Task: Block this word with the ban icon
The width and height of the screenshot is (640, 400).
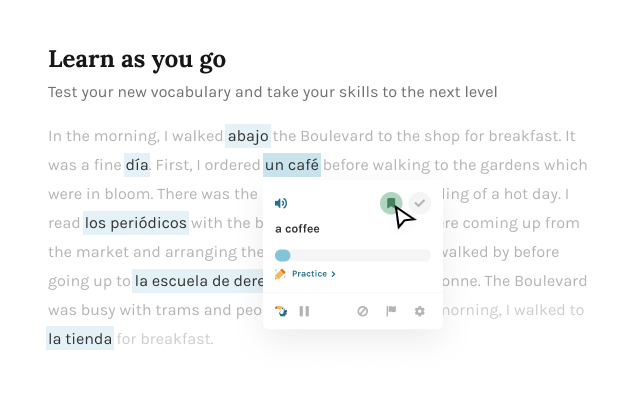Action: tap(363, 311)
